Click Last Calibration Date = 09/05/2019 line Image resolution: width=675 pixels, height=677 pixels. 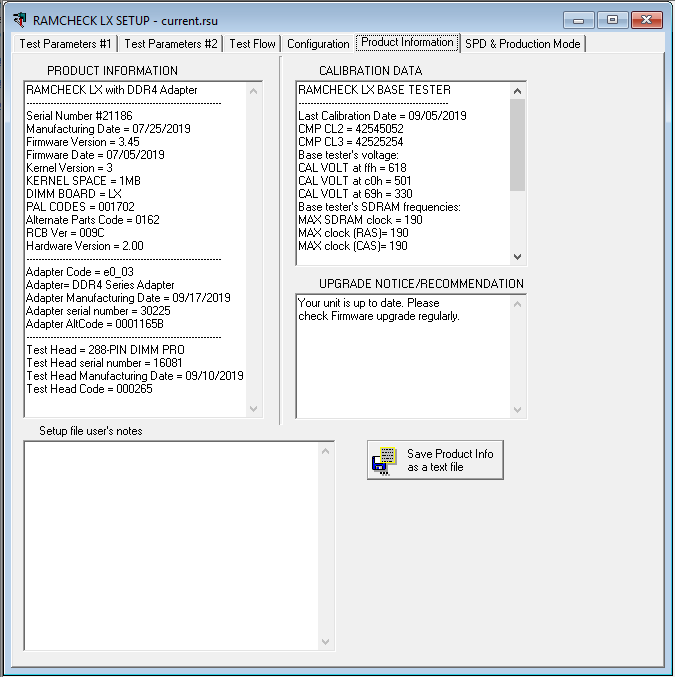pyautogui.click(x=382, y=116)
